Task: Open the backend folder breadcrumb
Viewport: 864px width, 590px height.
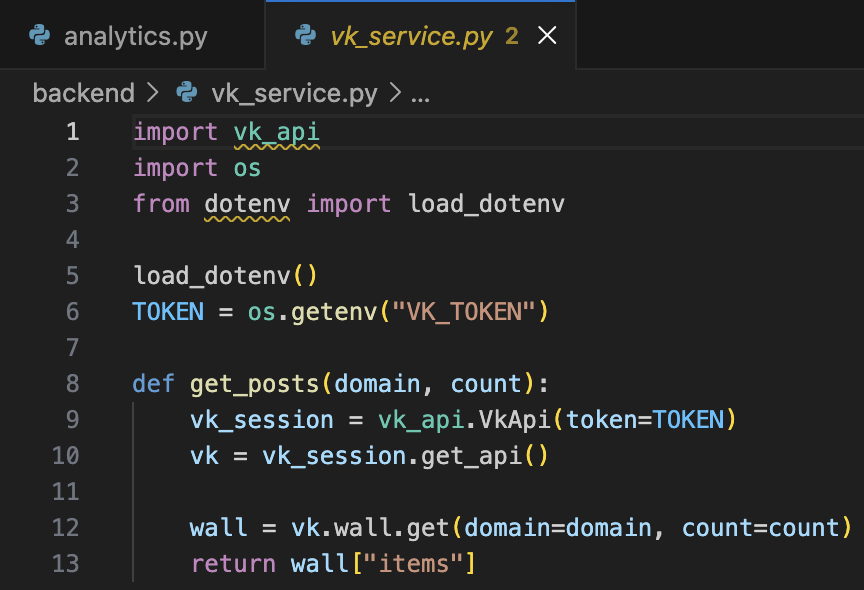Action: [x=83, y=94]
